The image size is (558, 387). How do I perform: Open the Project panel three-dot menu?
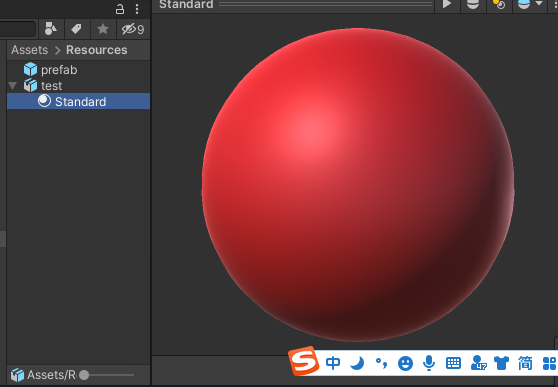[x=137, y=9]
